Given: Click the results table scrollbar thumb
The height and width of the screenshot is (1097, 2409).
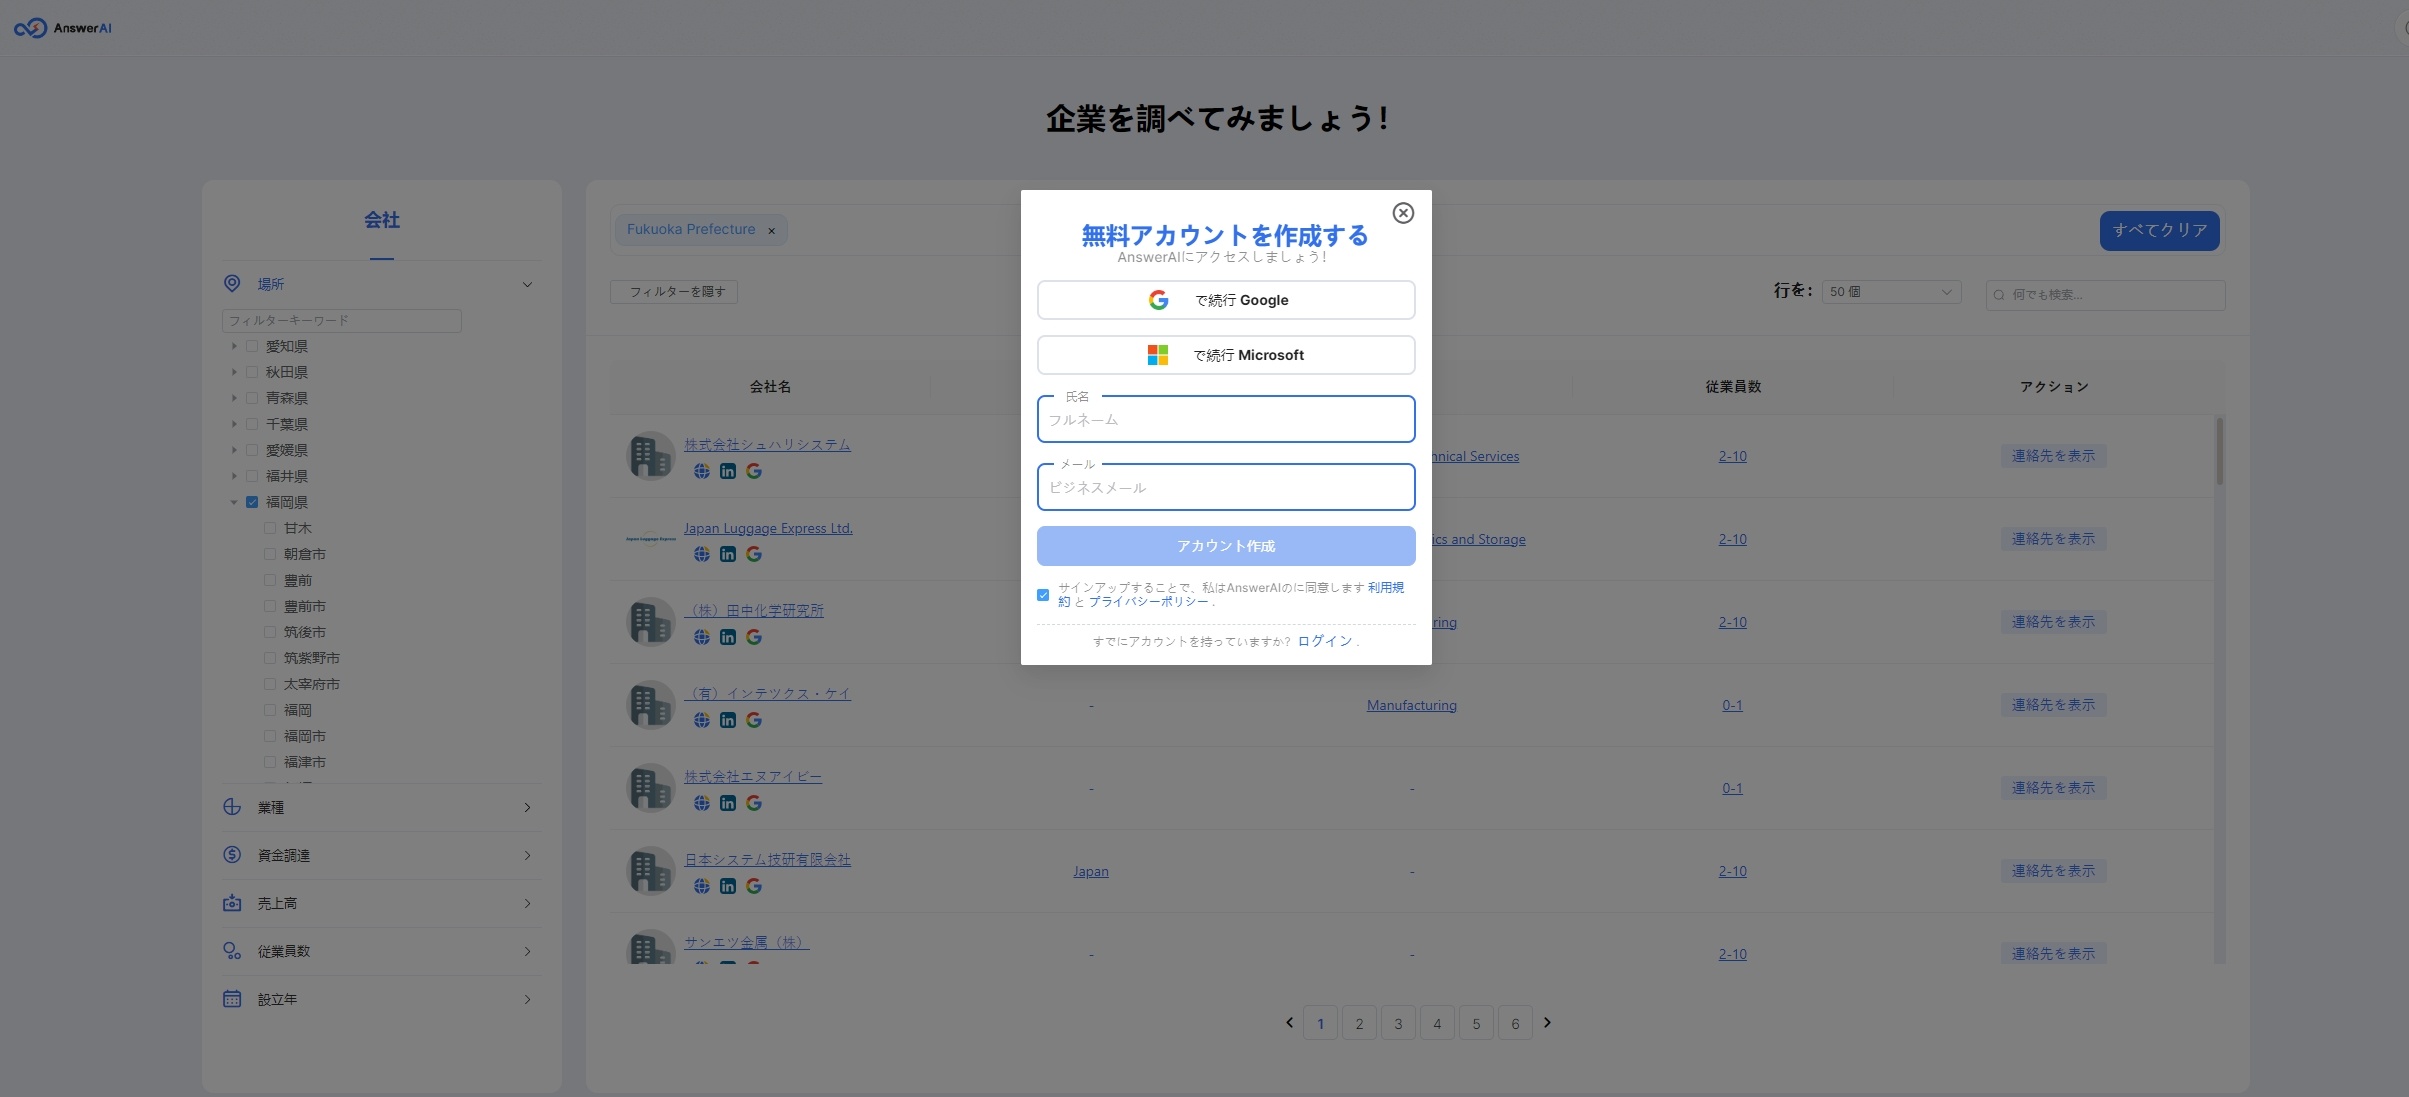Looking at the screenshot, I should point(2219,452).
